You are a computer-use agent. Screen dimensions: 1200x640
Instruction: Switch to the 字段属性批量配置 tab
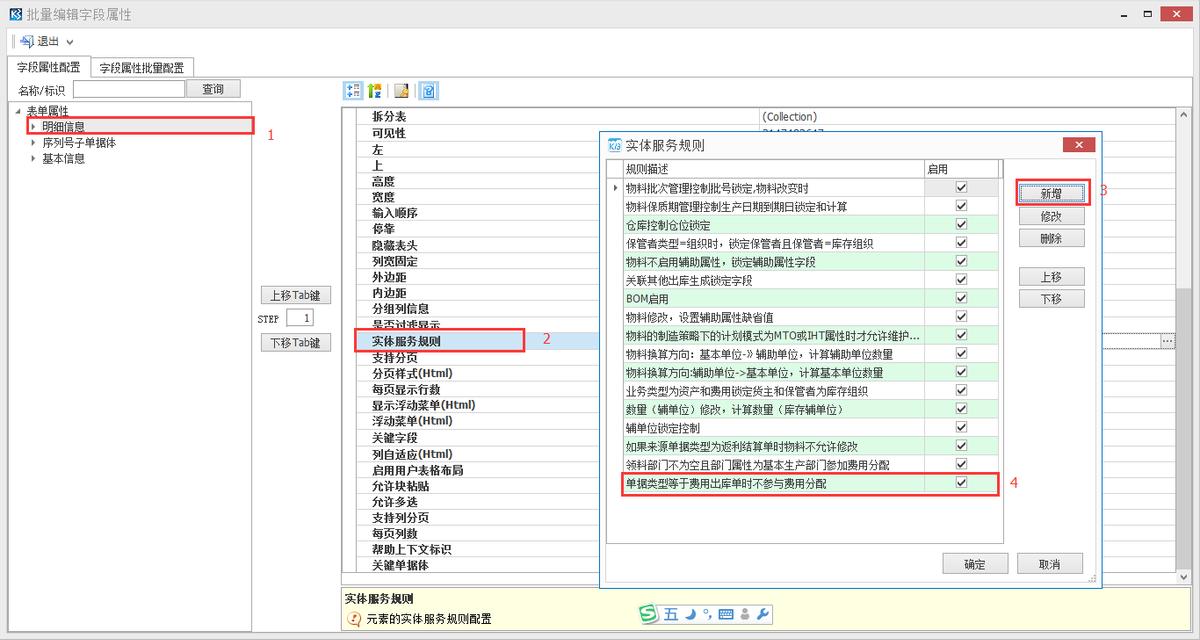point(140,66)
